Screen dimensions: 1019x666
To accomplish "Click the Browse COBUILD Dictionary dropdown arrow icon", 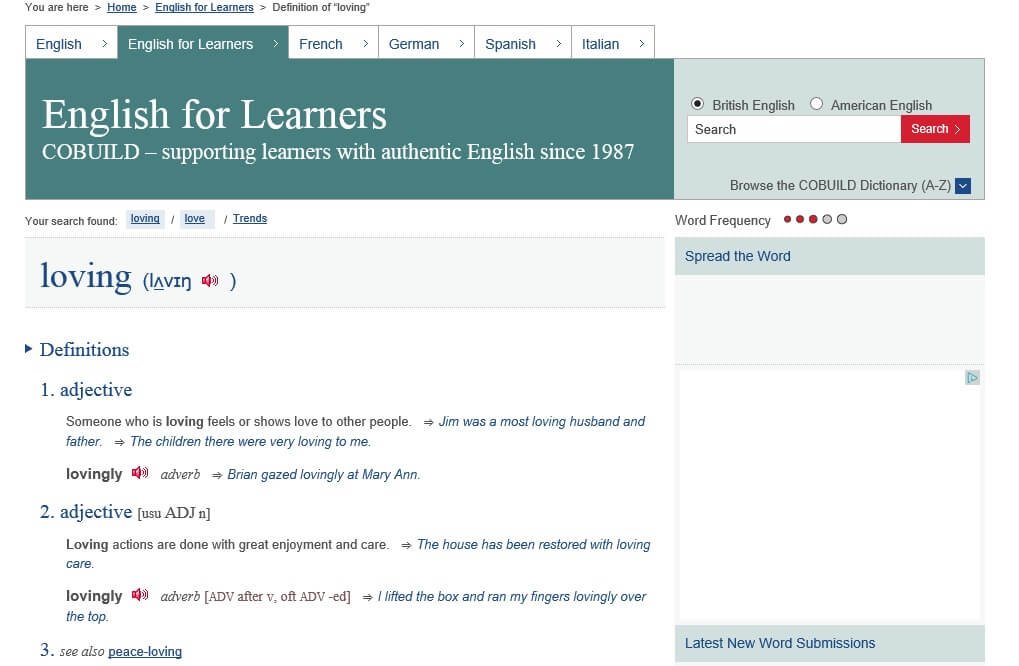I will click(962, 185).
